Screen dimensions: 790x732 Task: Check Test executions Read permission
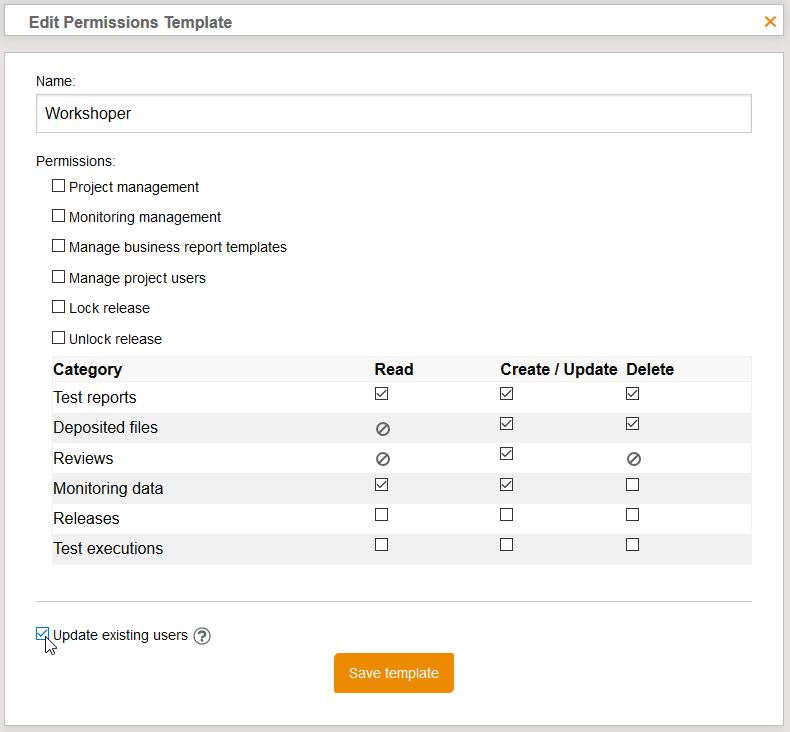click(381, 545)
